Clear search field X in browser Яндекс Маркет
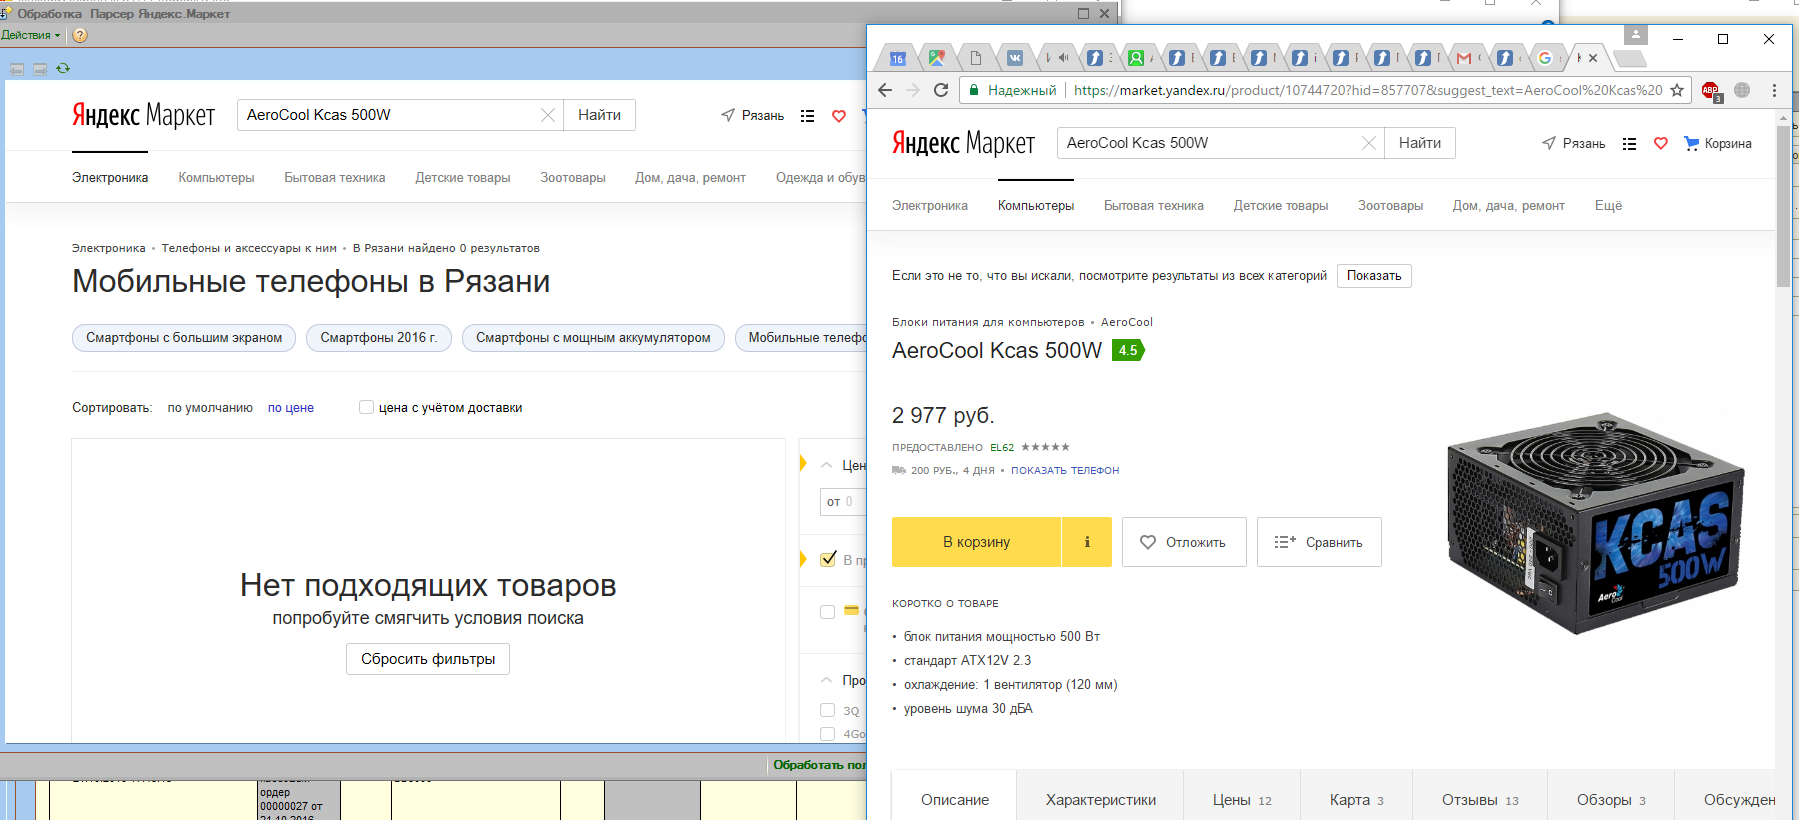This screenshot has width=1799, height=820. pos(1368,143)
